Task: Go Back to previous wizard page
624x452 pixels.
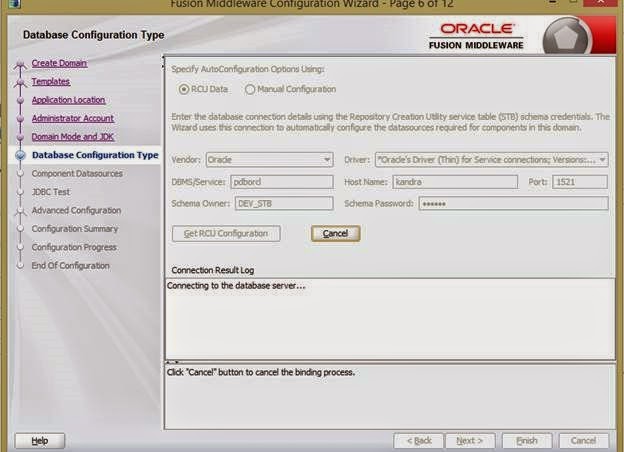Action: 419,441
